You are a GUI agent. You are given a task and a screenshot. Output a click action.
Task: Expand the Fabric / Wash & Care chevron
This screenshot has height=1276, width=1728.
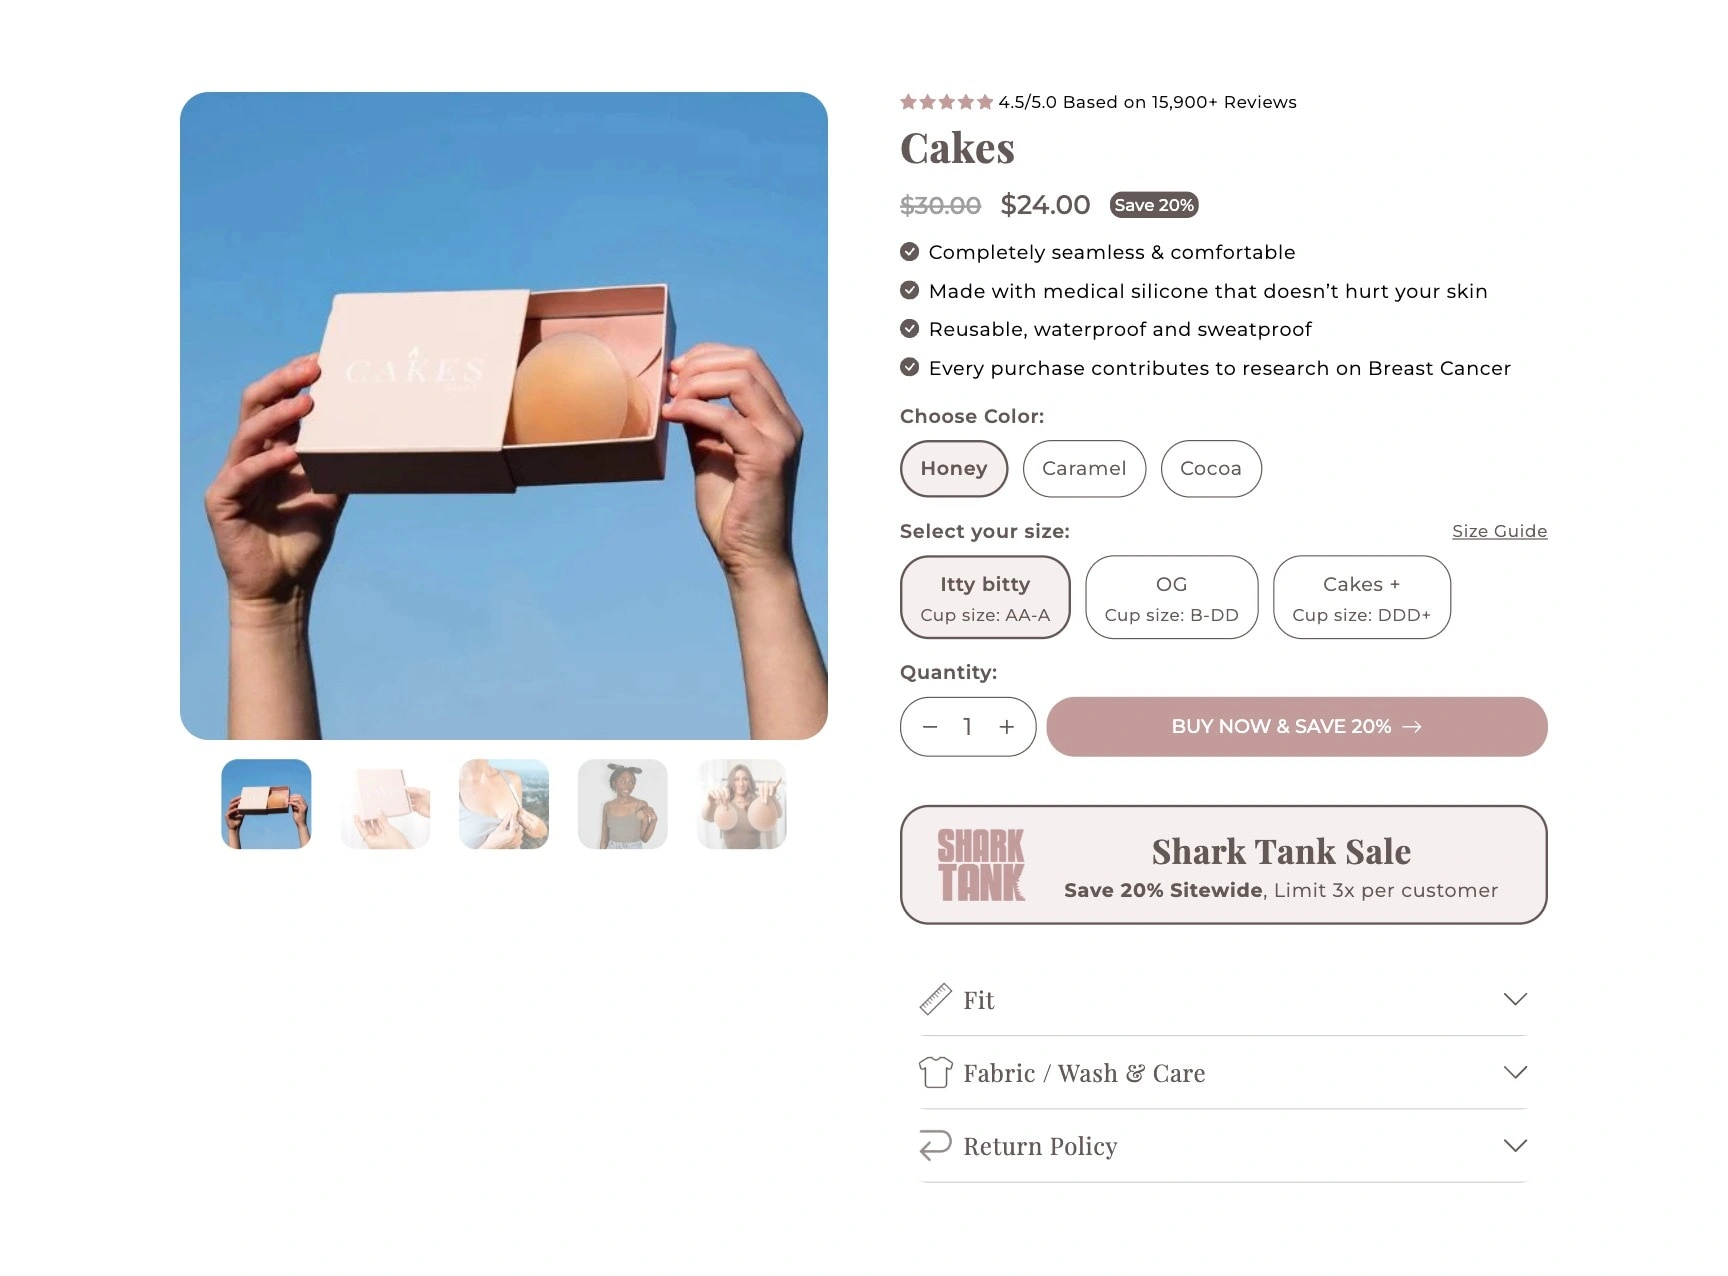click(1515, 1072)
